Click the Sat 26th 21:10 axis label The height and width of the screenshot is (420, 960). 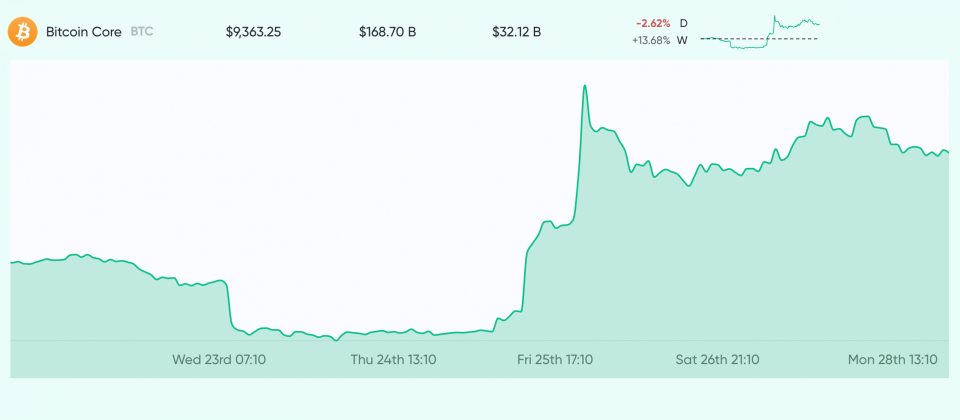pyautogui.click(x=717, y=358)
